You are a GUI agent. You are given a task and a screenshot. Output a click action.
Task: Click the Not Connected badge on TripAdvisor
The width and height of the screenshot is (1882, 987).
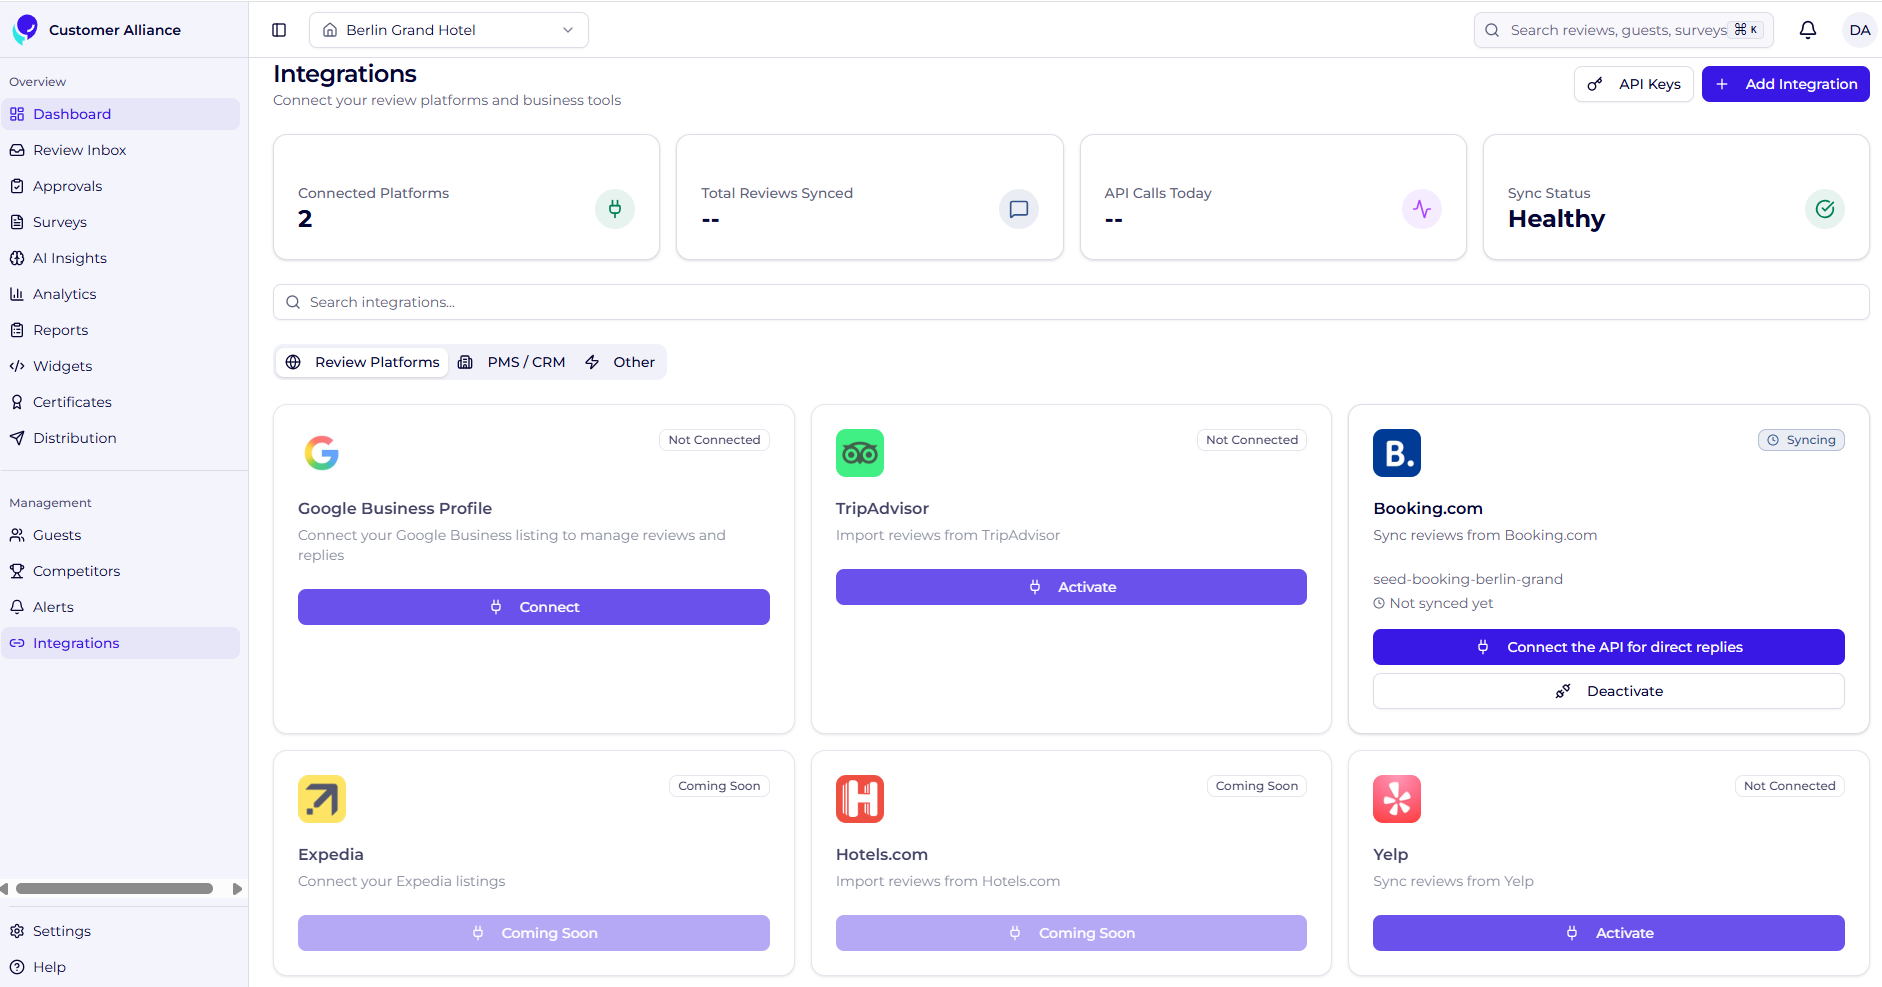(1251, 440)
